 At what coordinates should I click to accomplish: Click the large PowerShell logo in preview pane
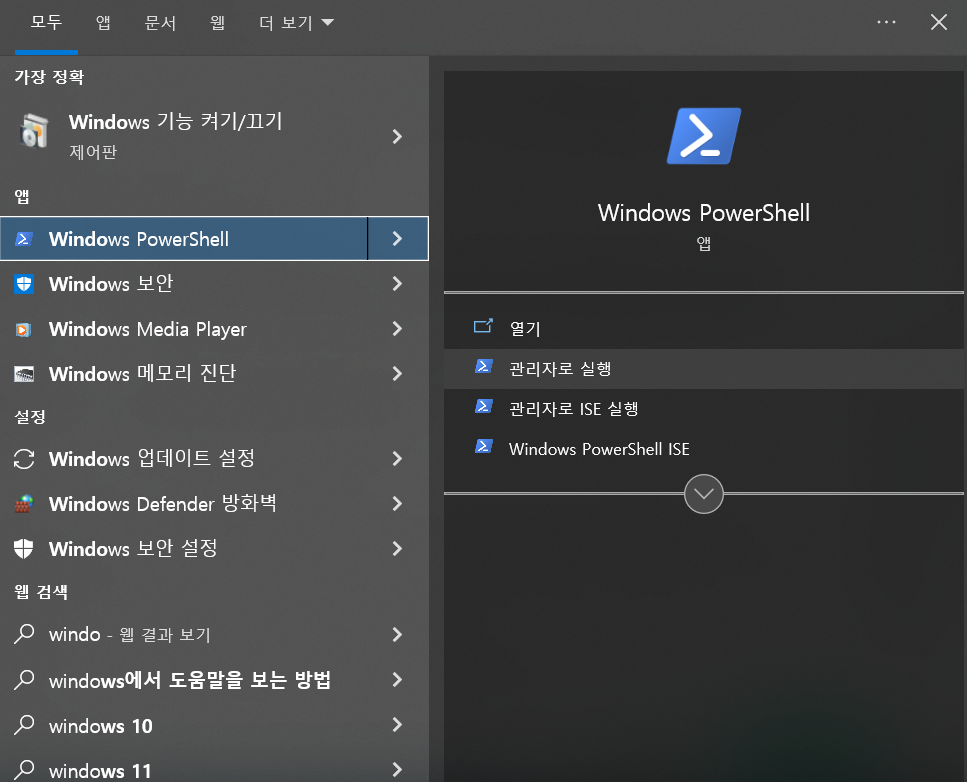click(x=704, y=136)
